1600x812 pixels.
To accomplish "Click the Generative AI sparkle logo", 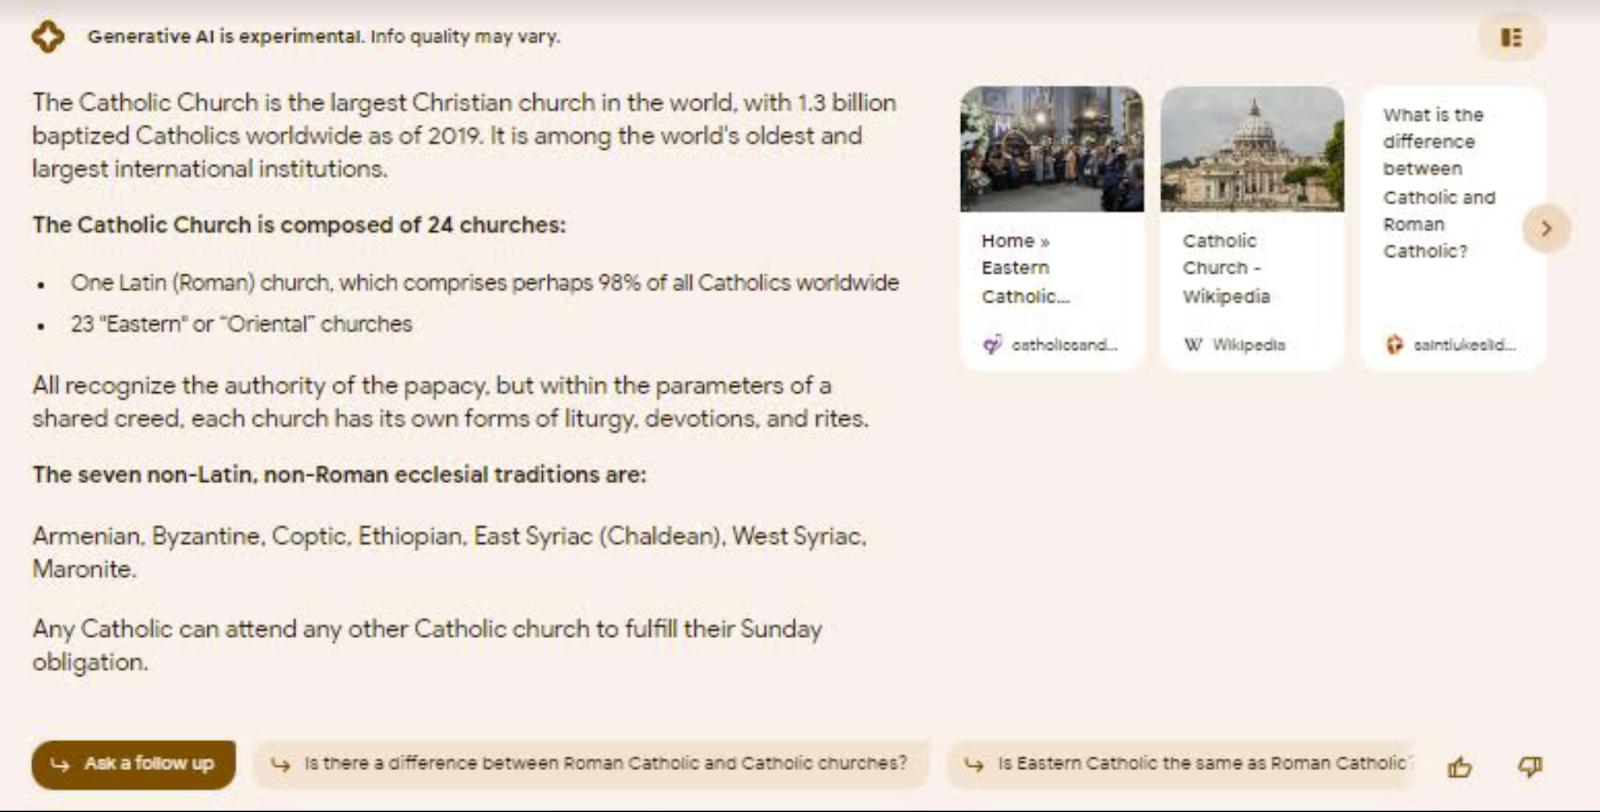I will 47,37.
